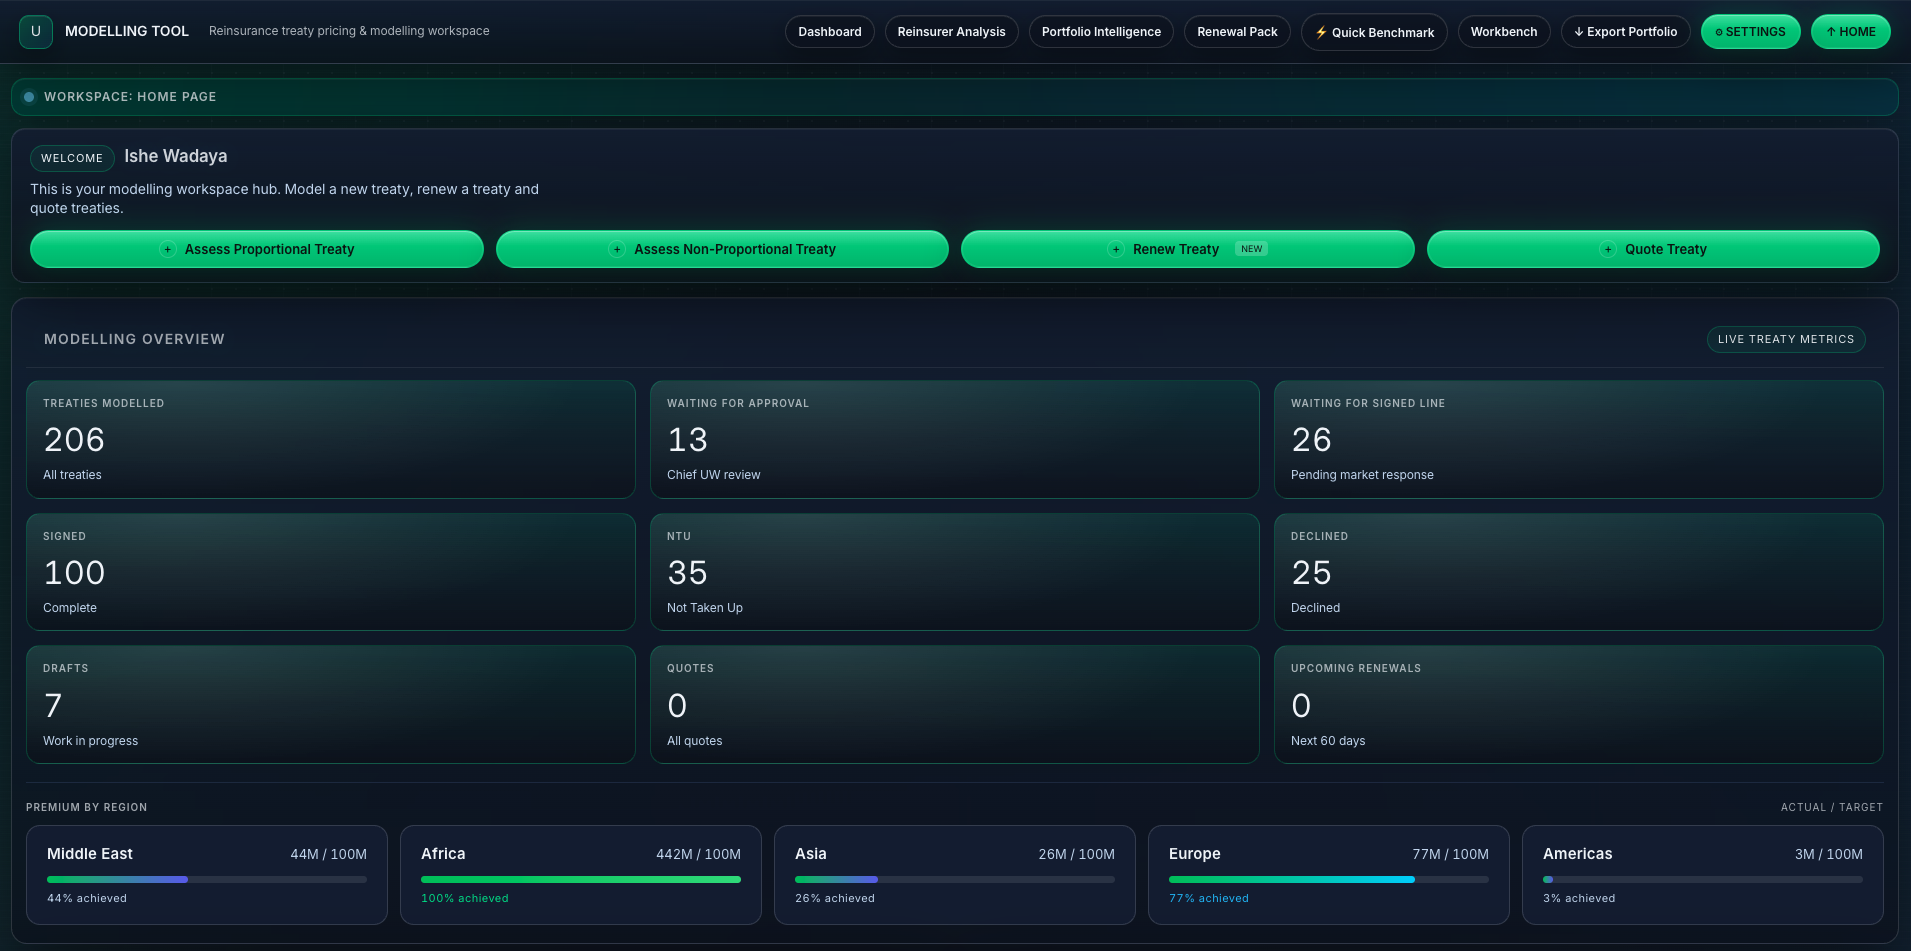The width and height of the screenshot is (1911, 951).
Task: Open the Drafts 7 card
Action: tap(331, 704)
